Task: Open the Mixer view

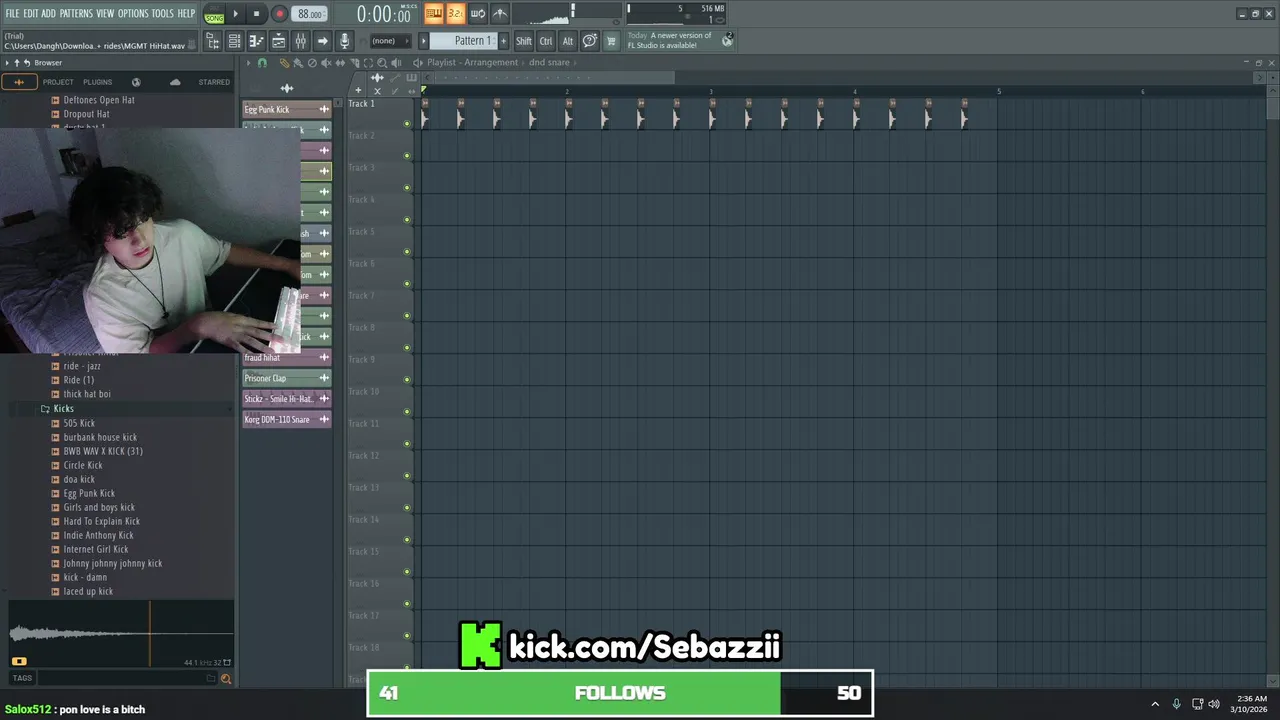Action: 300,41
